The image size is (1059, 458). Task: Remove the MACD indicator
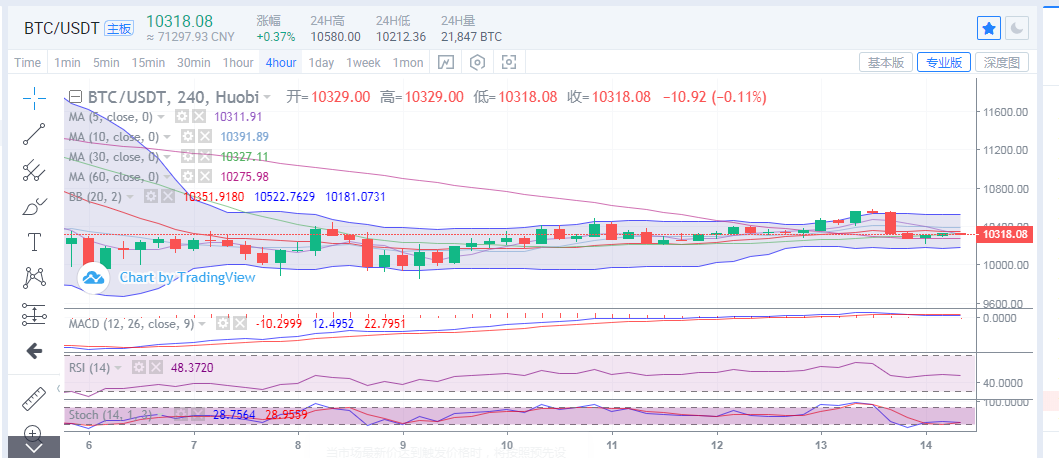point(240,324)
